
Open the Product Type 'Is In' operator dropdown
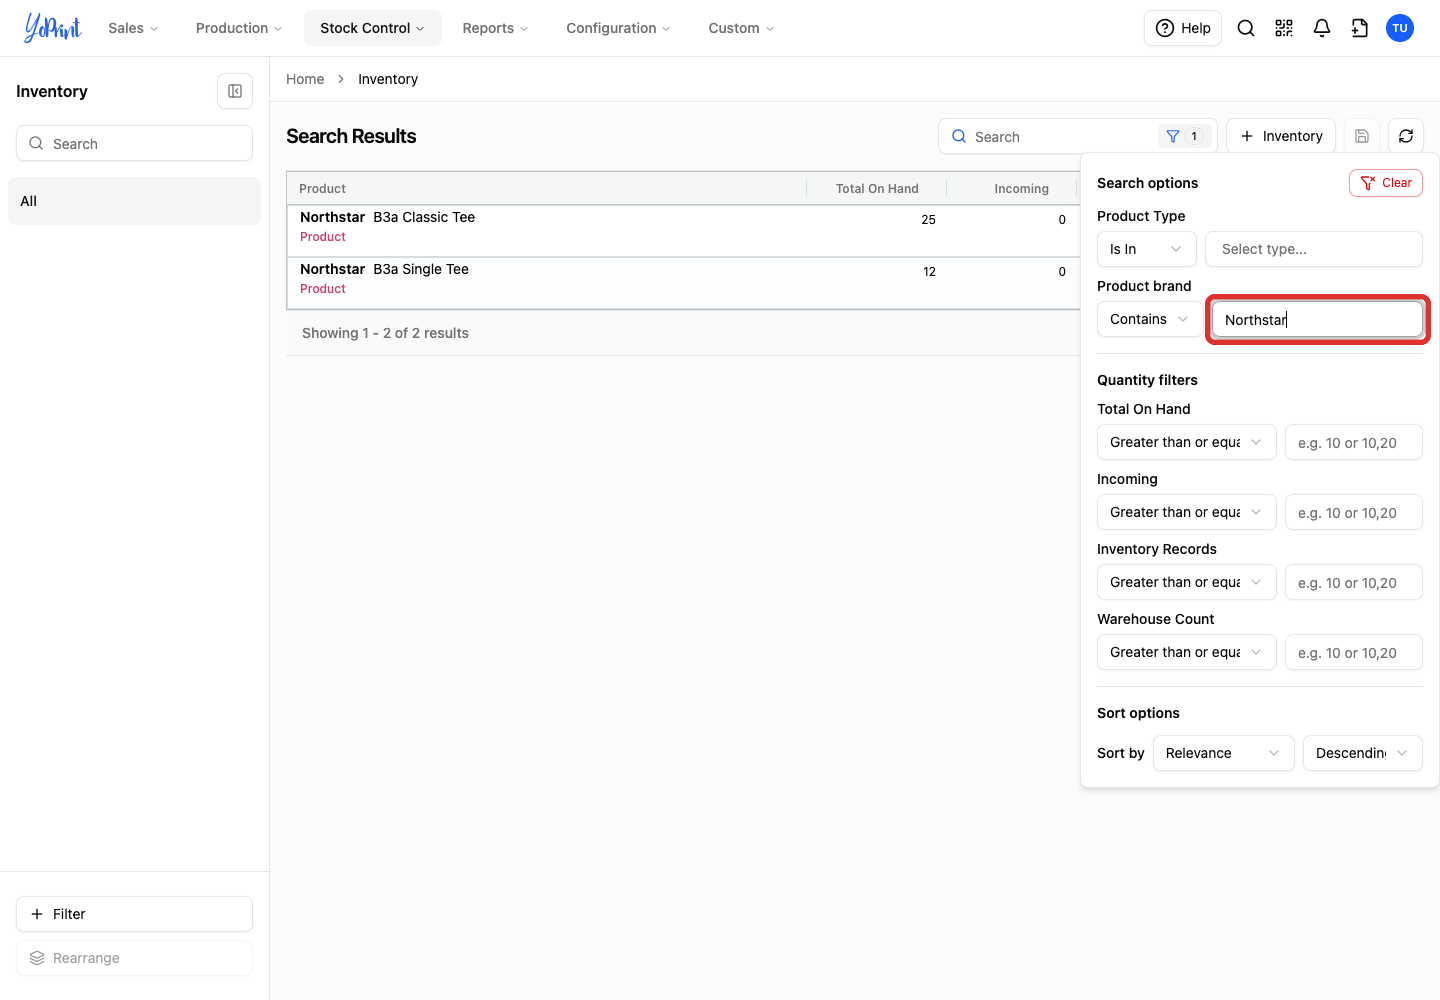[x=1147, y=249]
